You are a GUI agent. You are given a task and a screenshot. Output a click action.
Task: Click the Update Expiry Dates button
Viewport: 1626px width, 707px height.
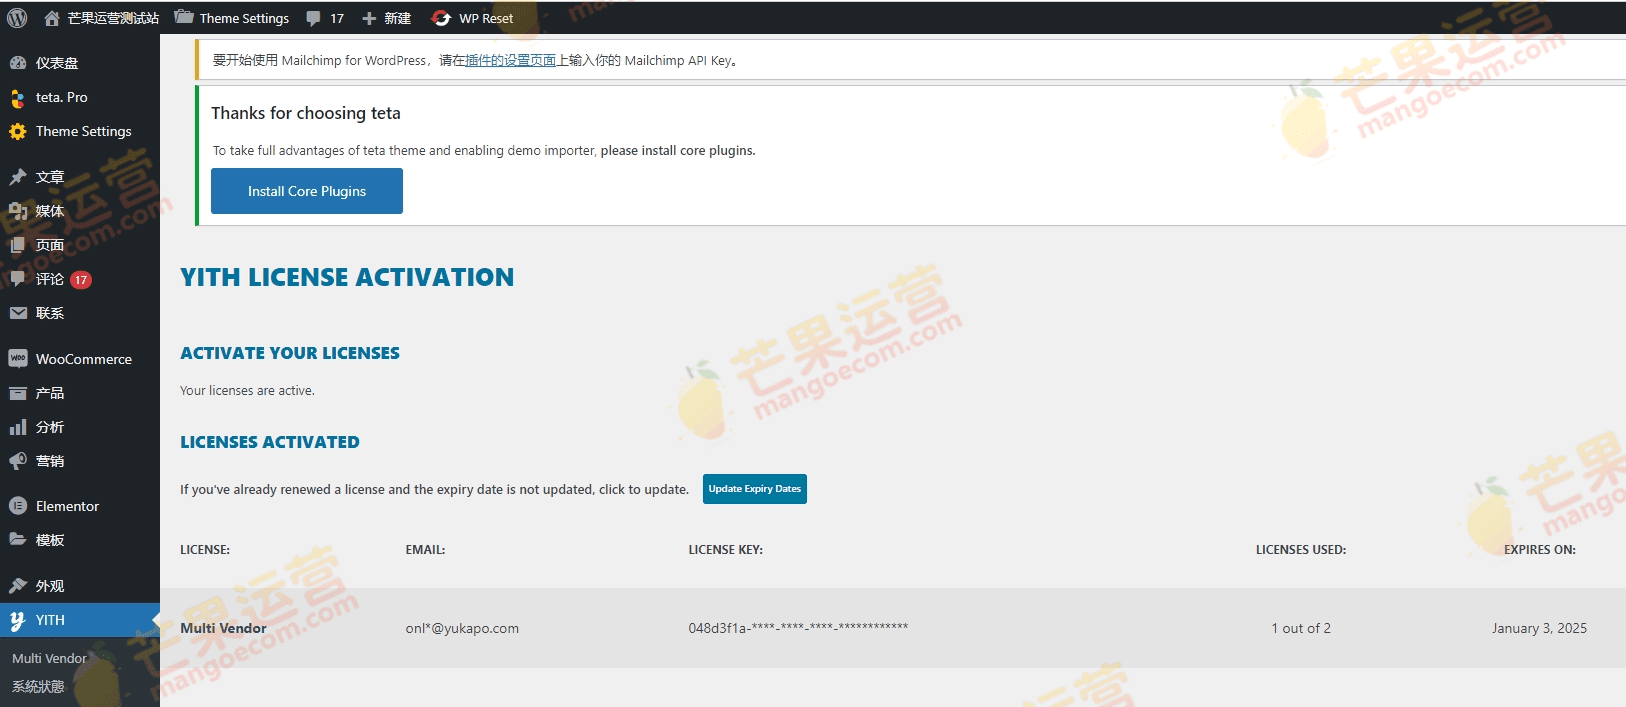755,489
